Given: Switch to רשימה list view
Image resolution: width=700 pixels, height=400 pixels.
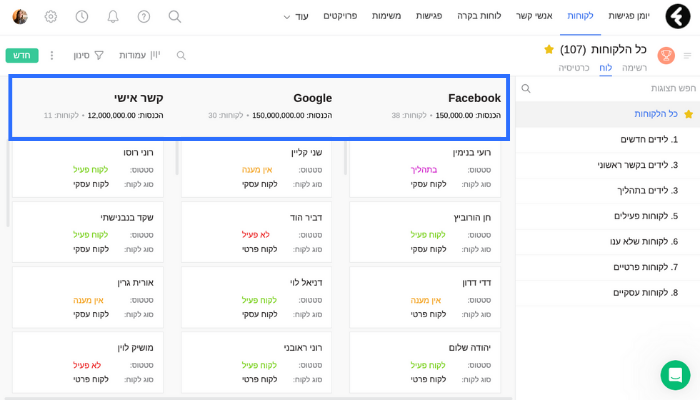Looking at the screenshot, I should coord(634,68).
